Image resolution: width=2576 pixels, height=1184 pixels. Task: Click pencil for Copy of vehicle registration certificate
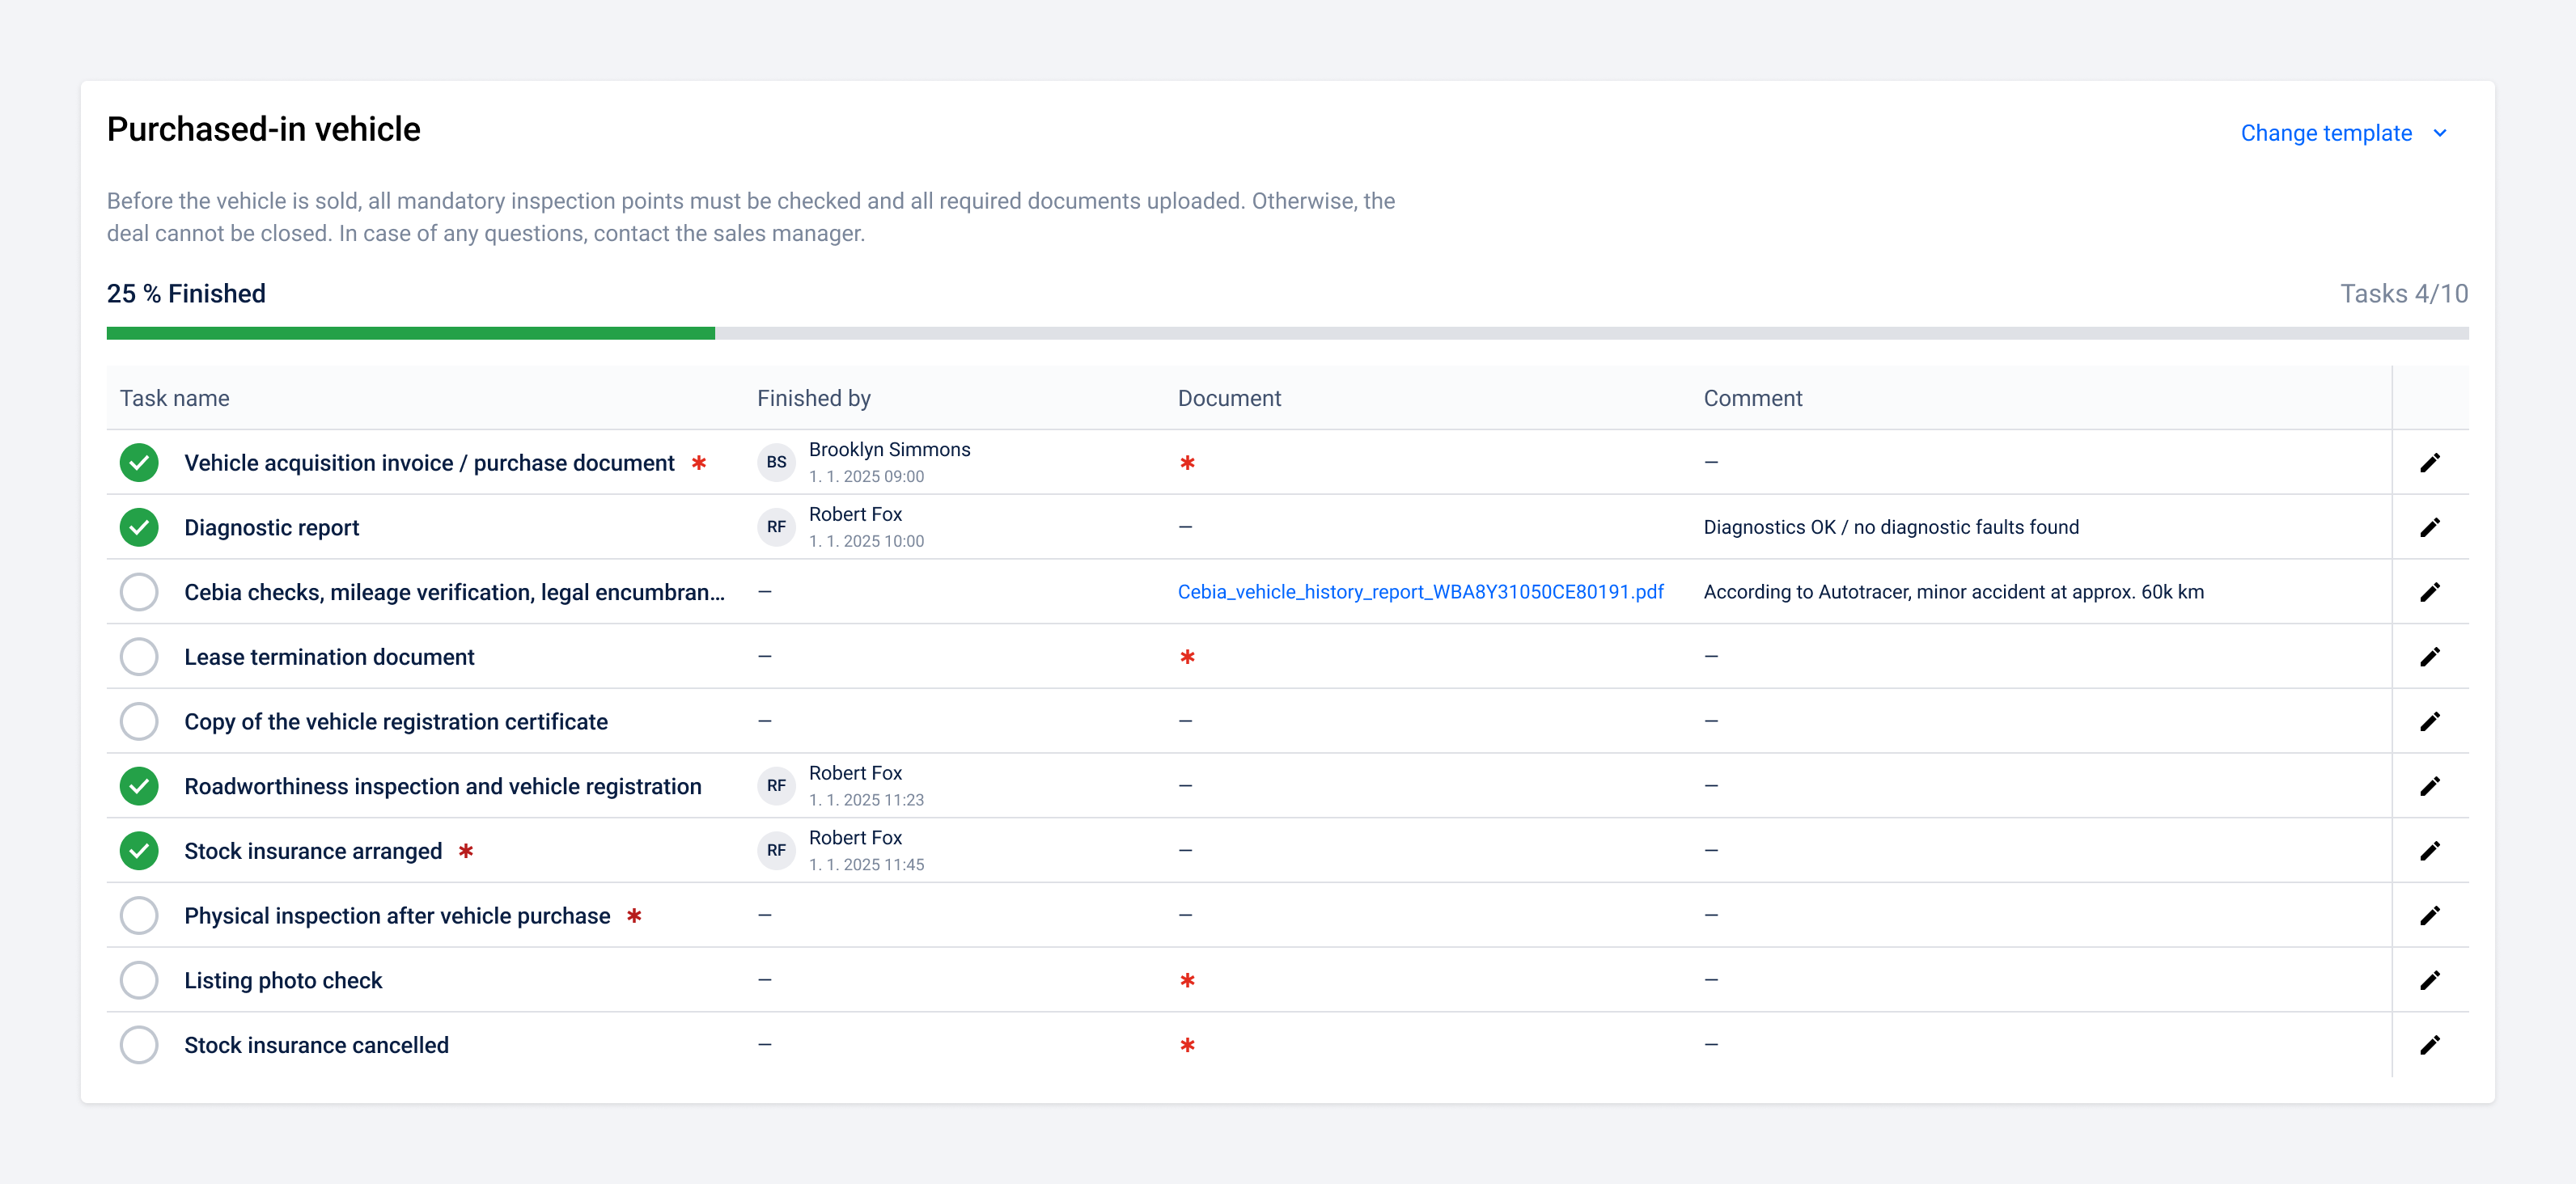pos(2430,721)
